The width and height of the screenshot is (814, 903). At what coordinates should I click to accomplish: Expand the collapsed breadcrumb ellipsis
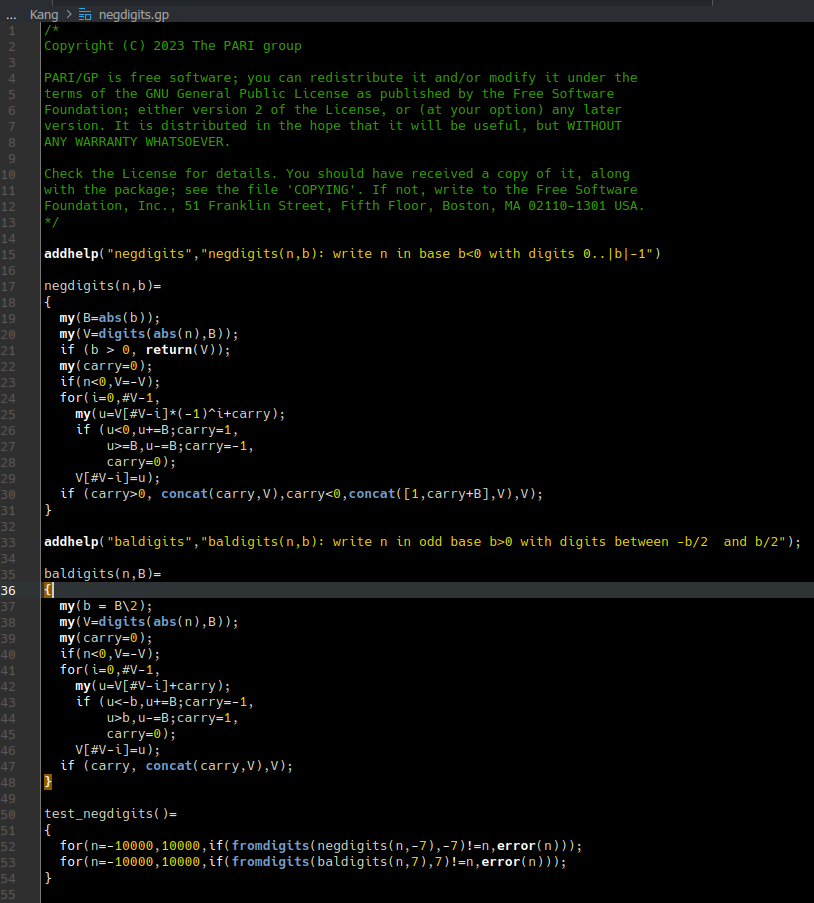pos(11,14)
